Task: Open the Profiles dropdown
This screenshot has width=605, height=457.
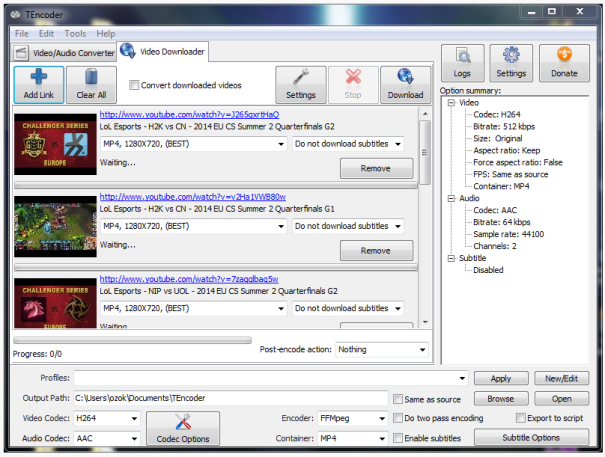Action: click(x=271, y=378)
